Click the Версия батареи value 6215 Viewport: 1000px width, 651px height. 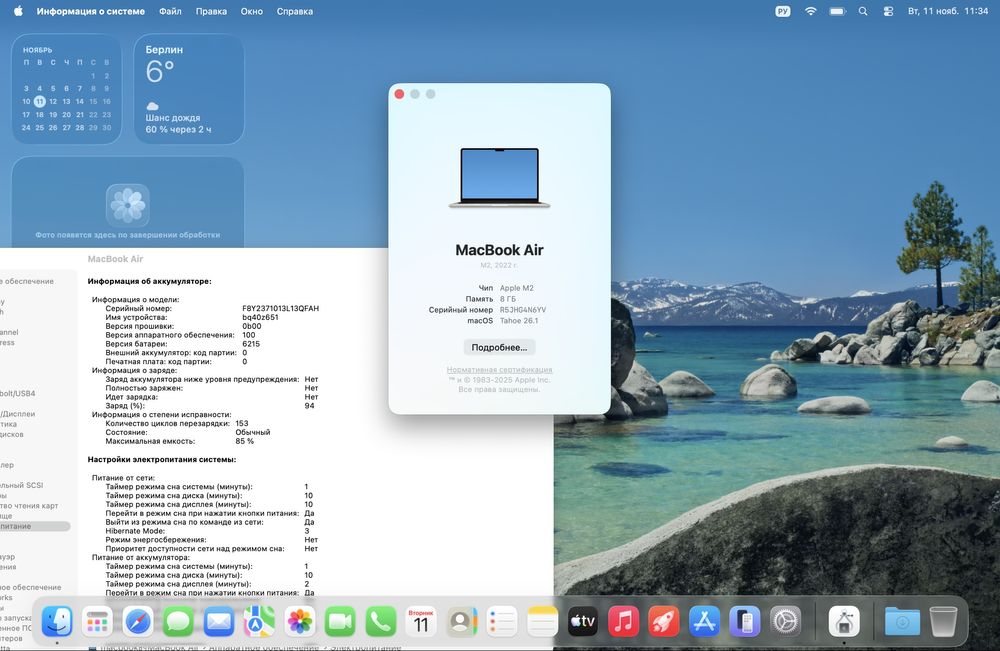(251, 344)
